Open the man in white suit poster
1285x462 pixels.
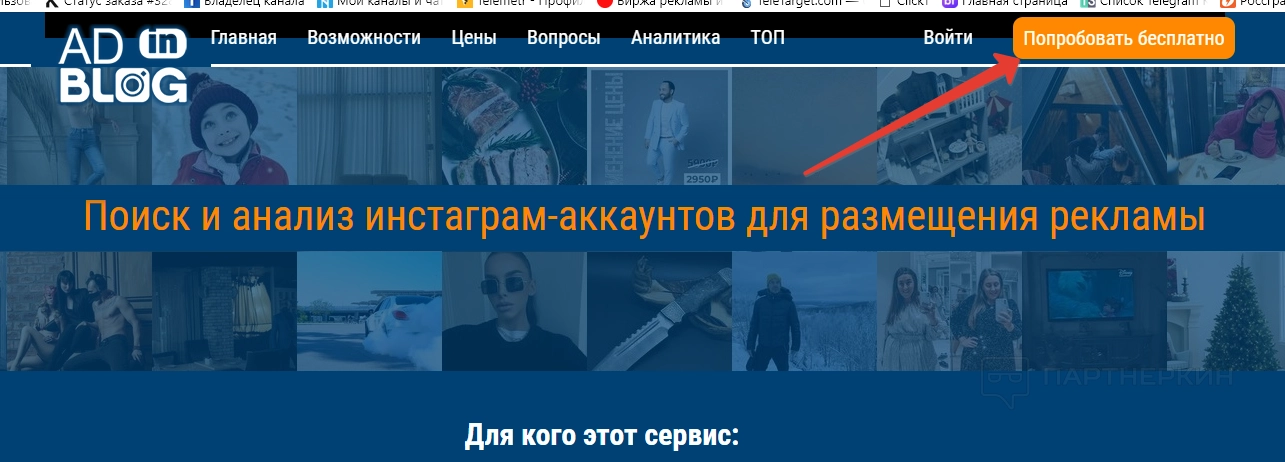click(659, 126)
